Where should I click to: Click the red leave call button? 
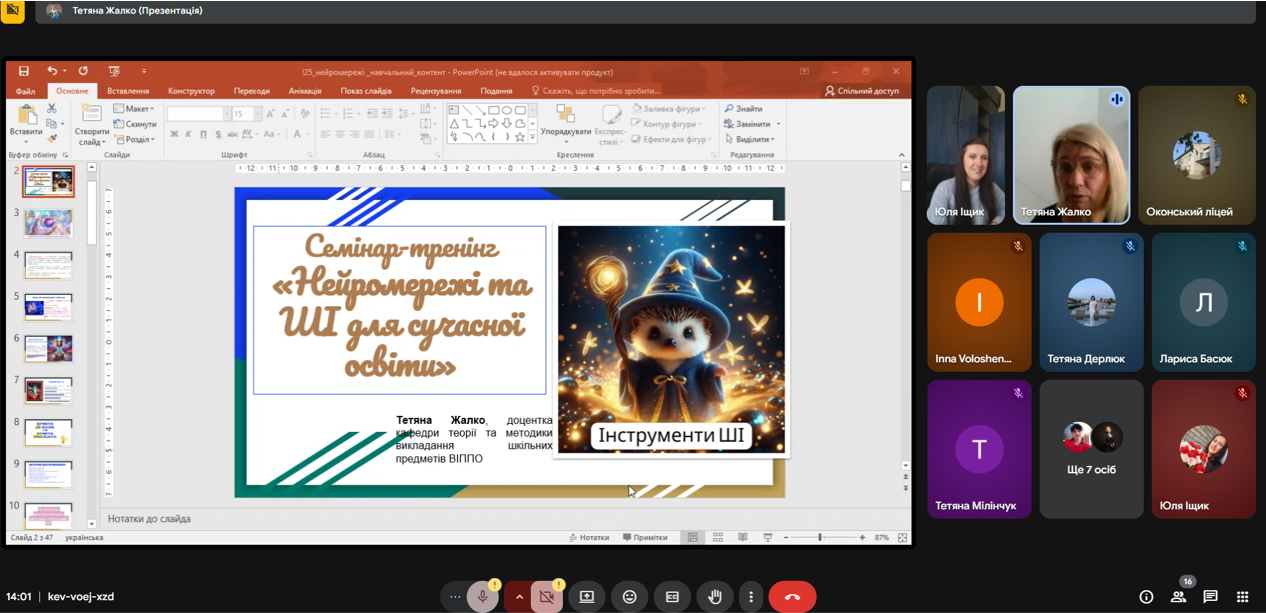(x=792, y=597)
